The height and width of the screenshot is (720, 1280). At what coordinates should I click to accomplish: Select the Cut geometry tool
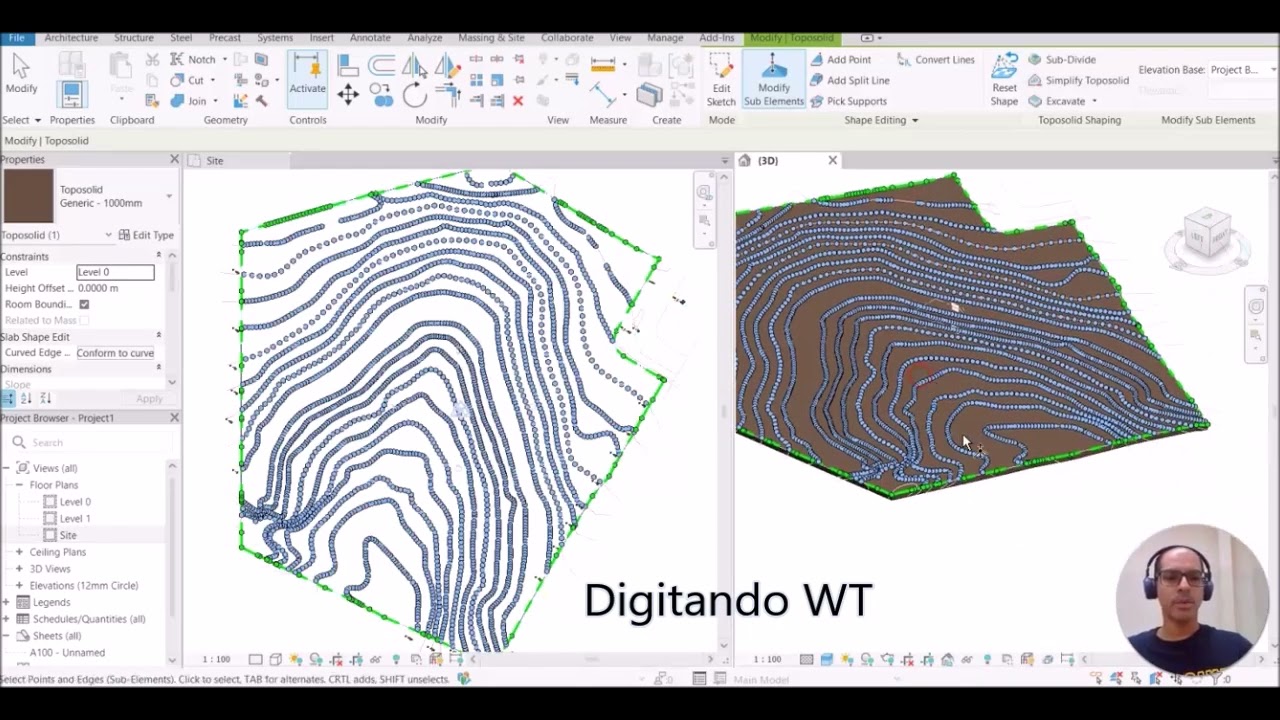188,80
